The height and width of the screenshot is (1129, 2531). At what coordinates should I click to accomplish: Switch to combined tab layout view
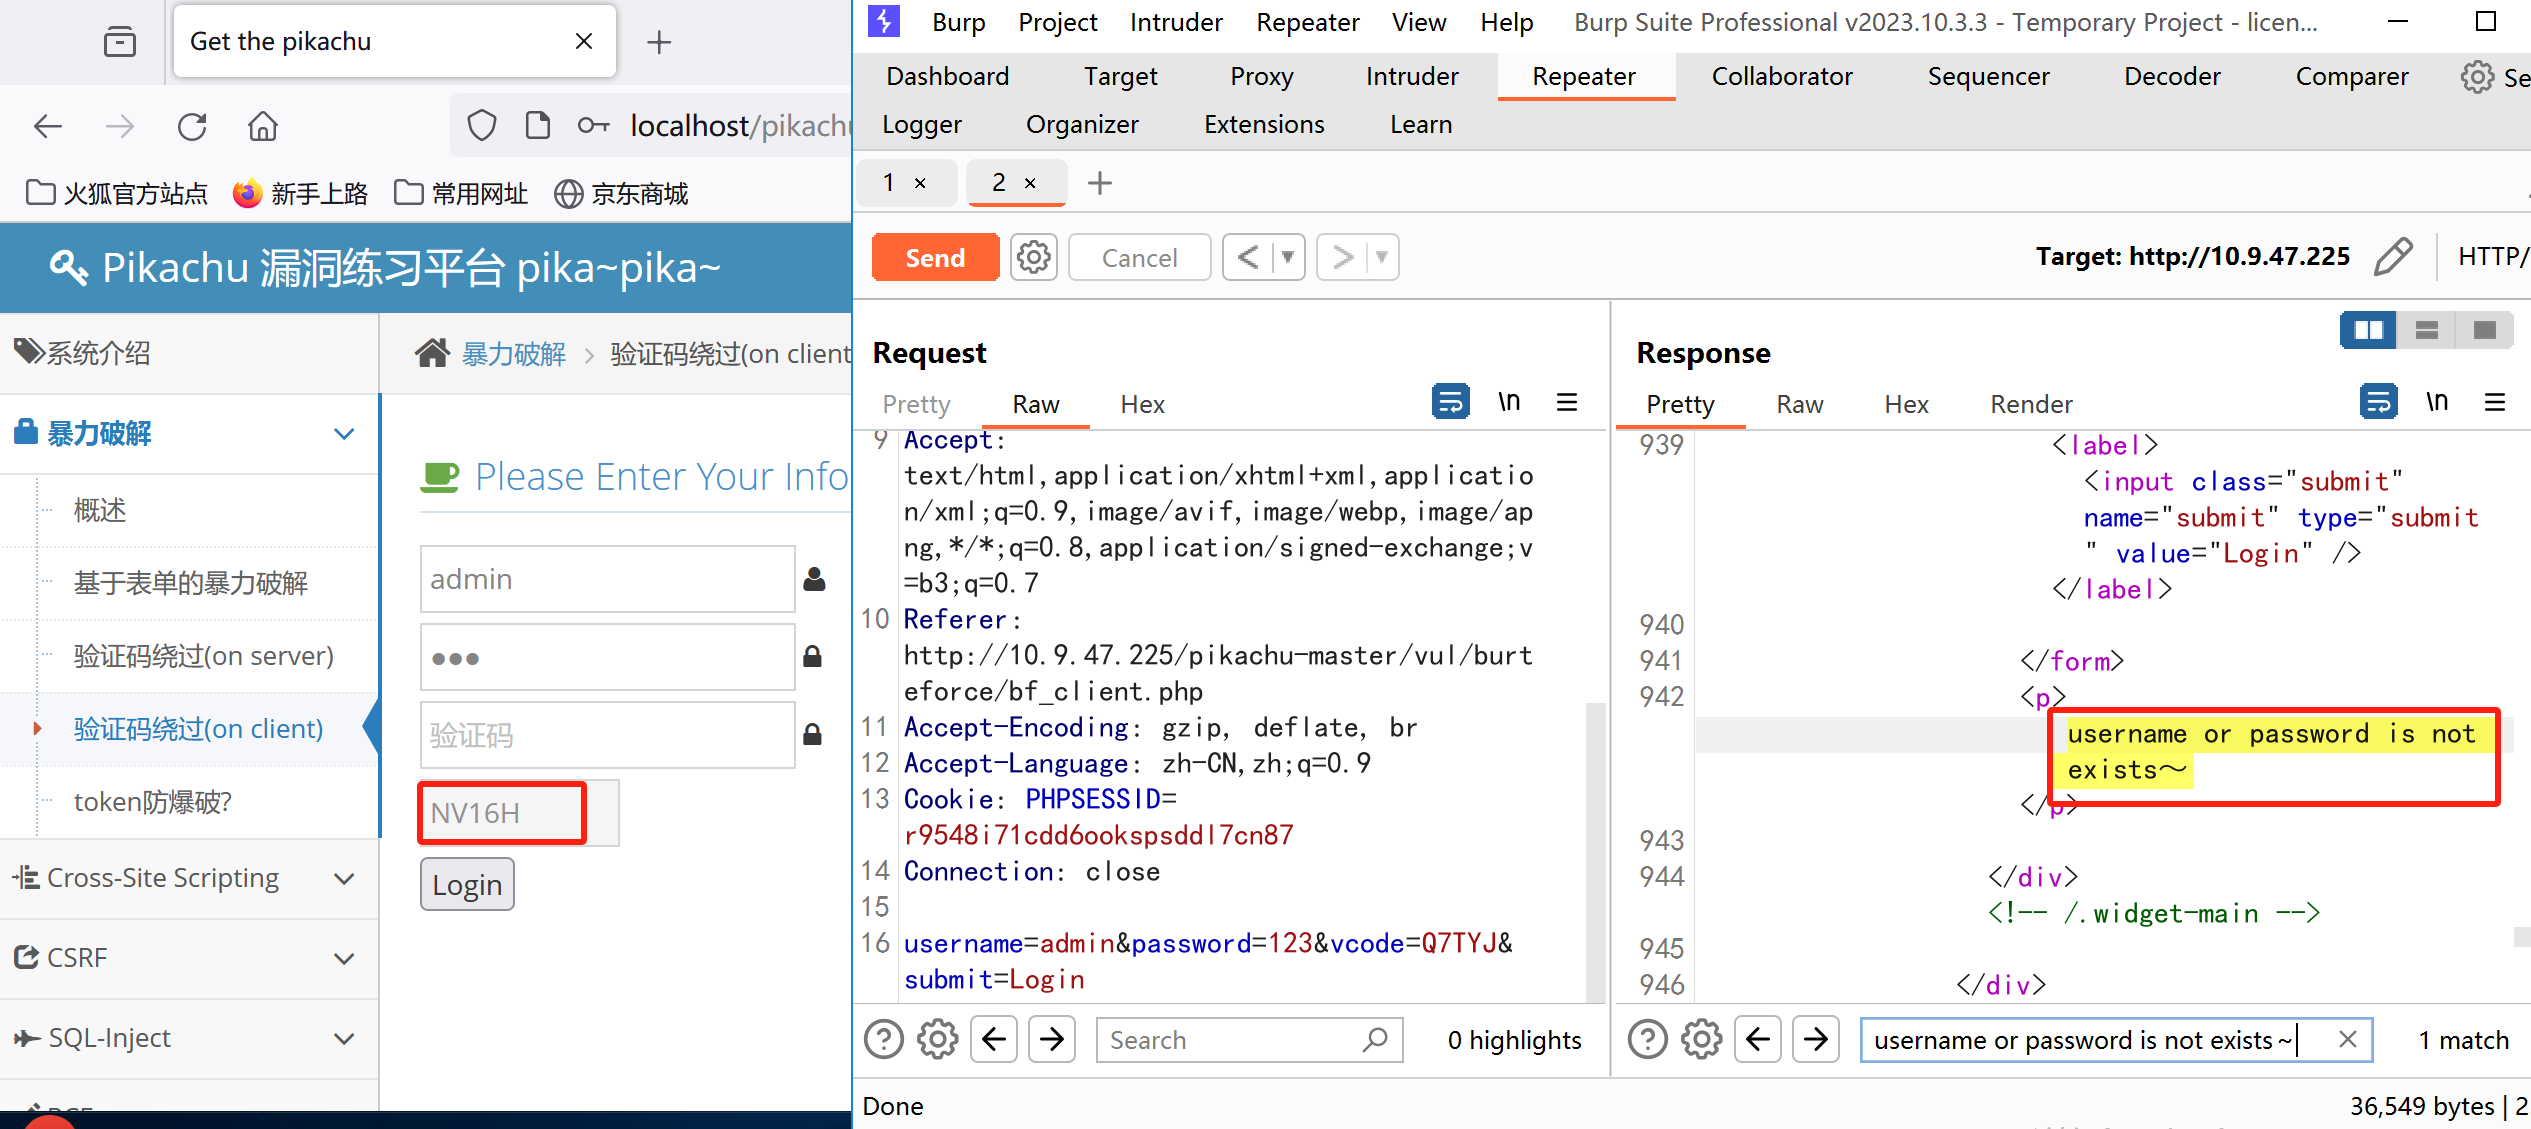[x=2484, y=330]
